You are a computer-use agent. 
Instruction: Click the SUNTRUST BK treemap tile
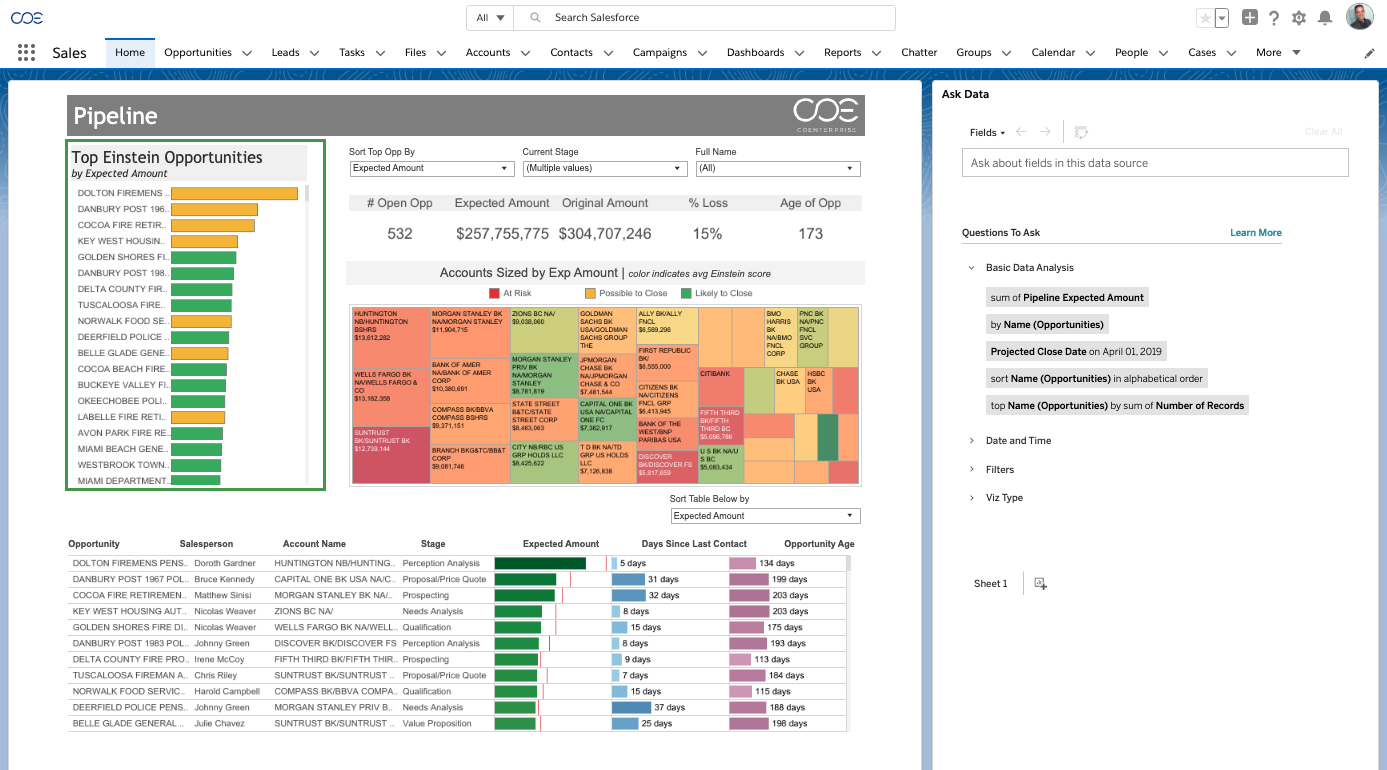[x=390, y=455]
